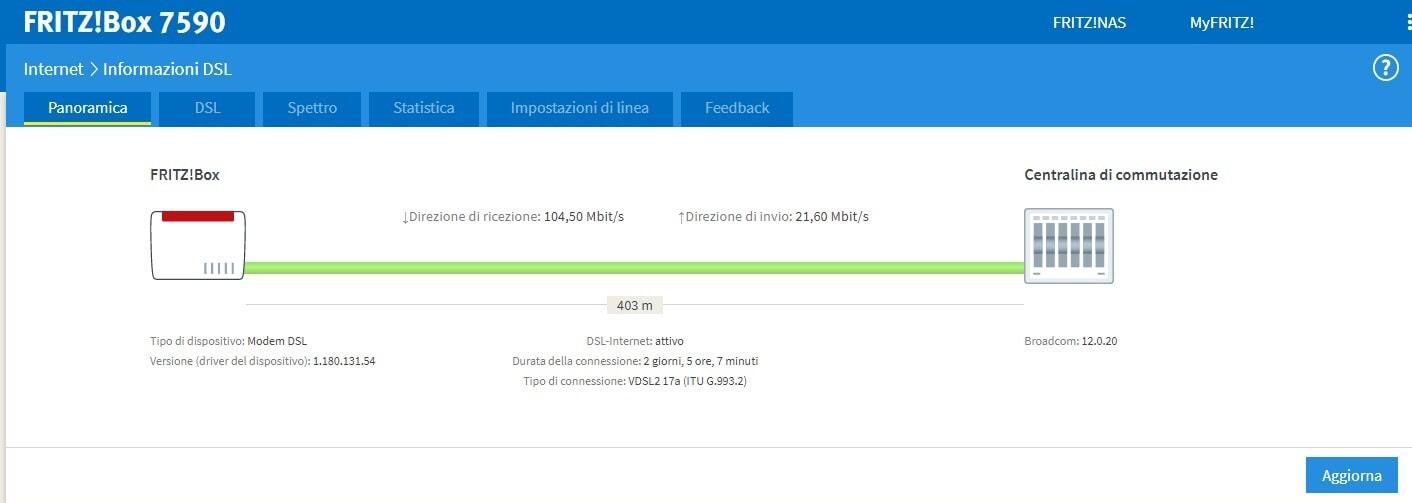Open the Statistica tab
This screenshot has height=503, width=1412.
point(424,108)
